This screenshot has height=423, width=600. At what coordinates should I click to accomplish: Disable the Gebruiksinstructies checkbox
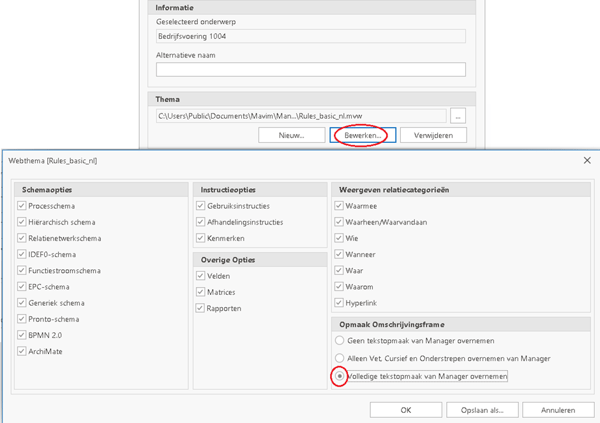point(201,206)
